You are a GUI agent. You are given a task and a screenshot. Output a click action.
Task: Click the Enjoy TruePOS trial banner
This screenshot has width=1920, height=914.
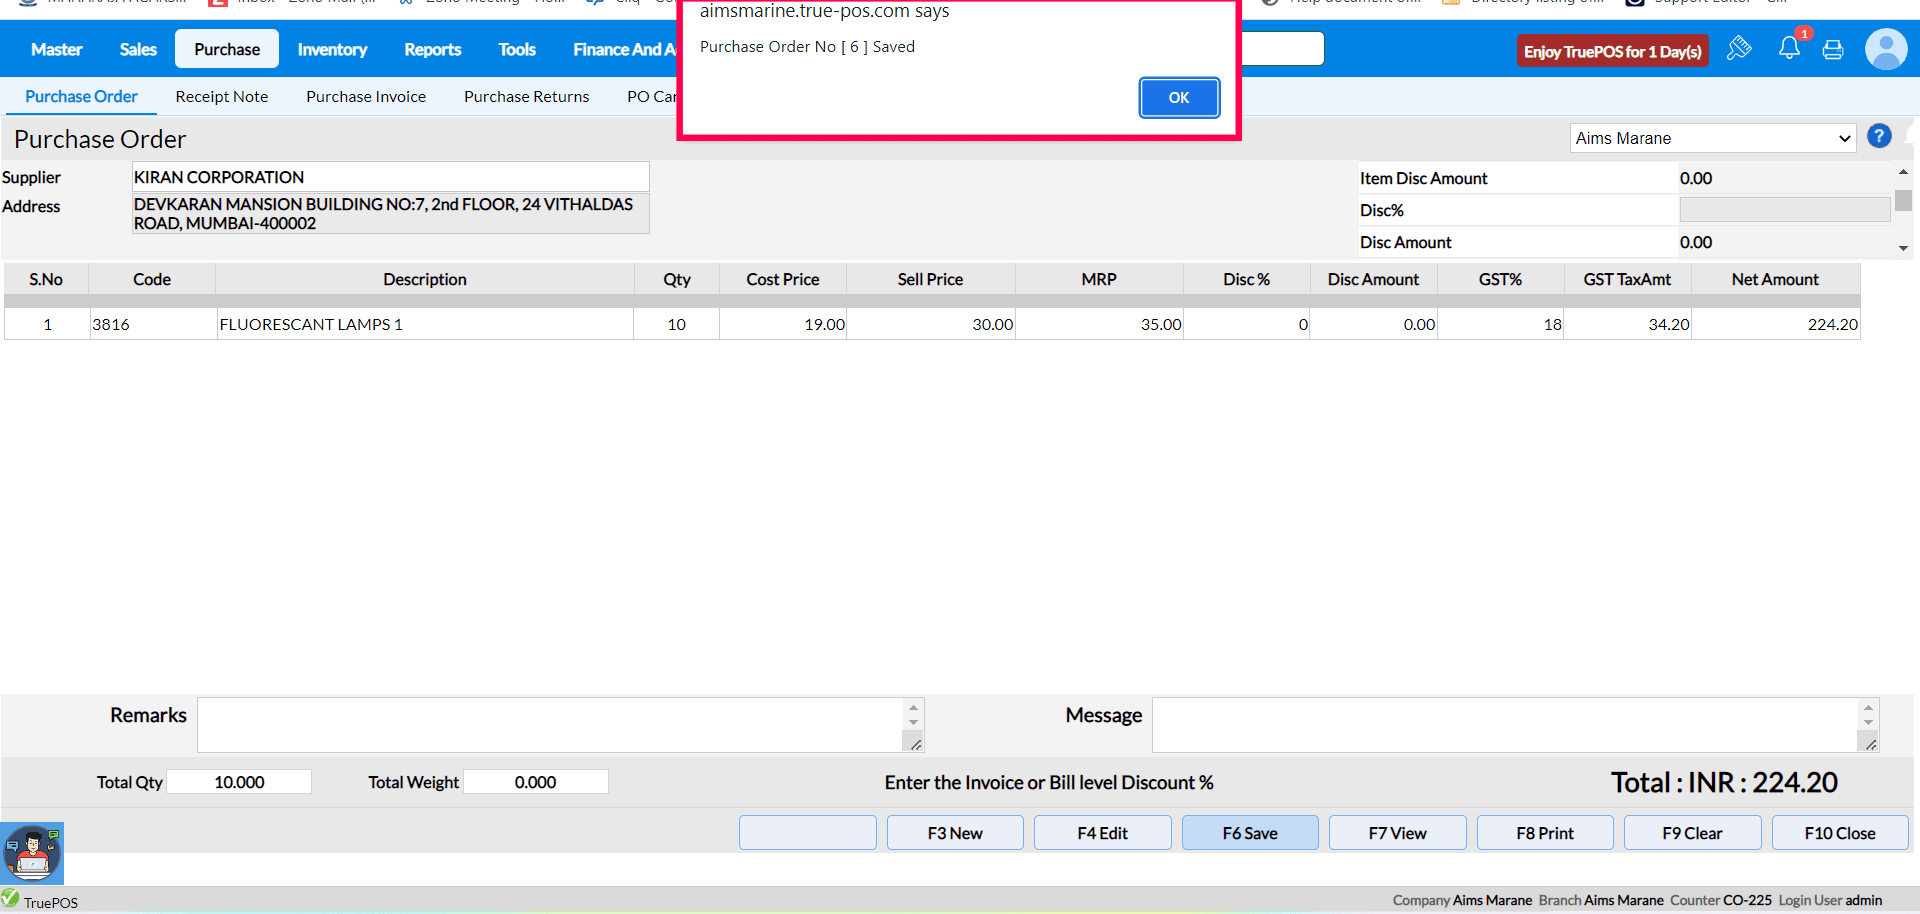pos(1613,51)
